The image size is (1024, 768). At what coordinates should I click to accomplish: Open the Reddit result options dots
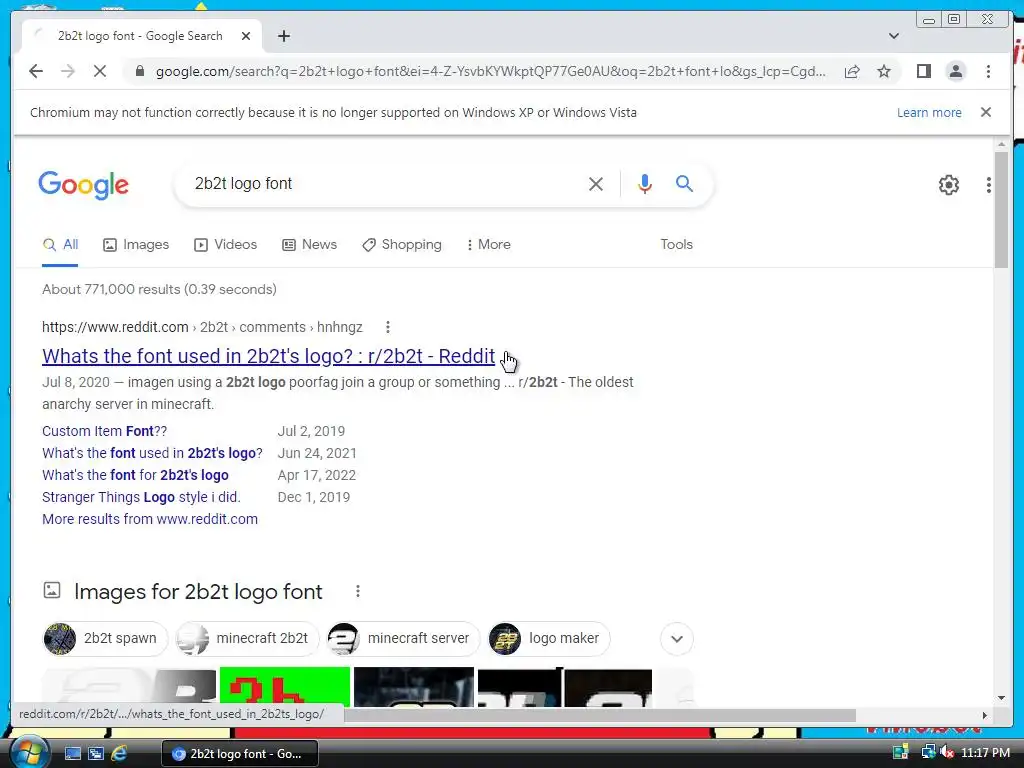pos(388,327)
